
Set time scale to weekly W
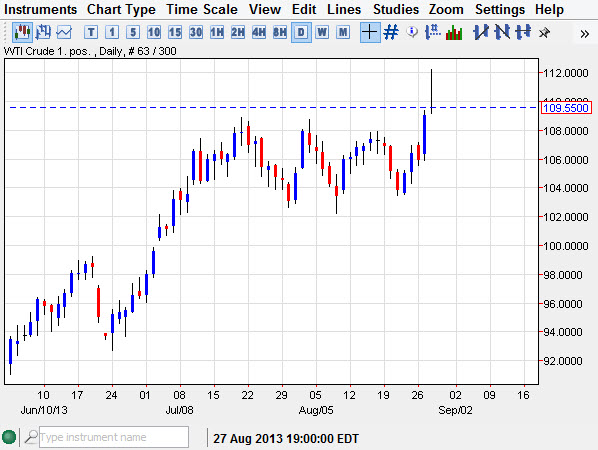(x=322, y=32)
